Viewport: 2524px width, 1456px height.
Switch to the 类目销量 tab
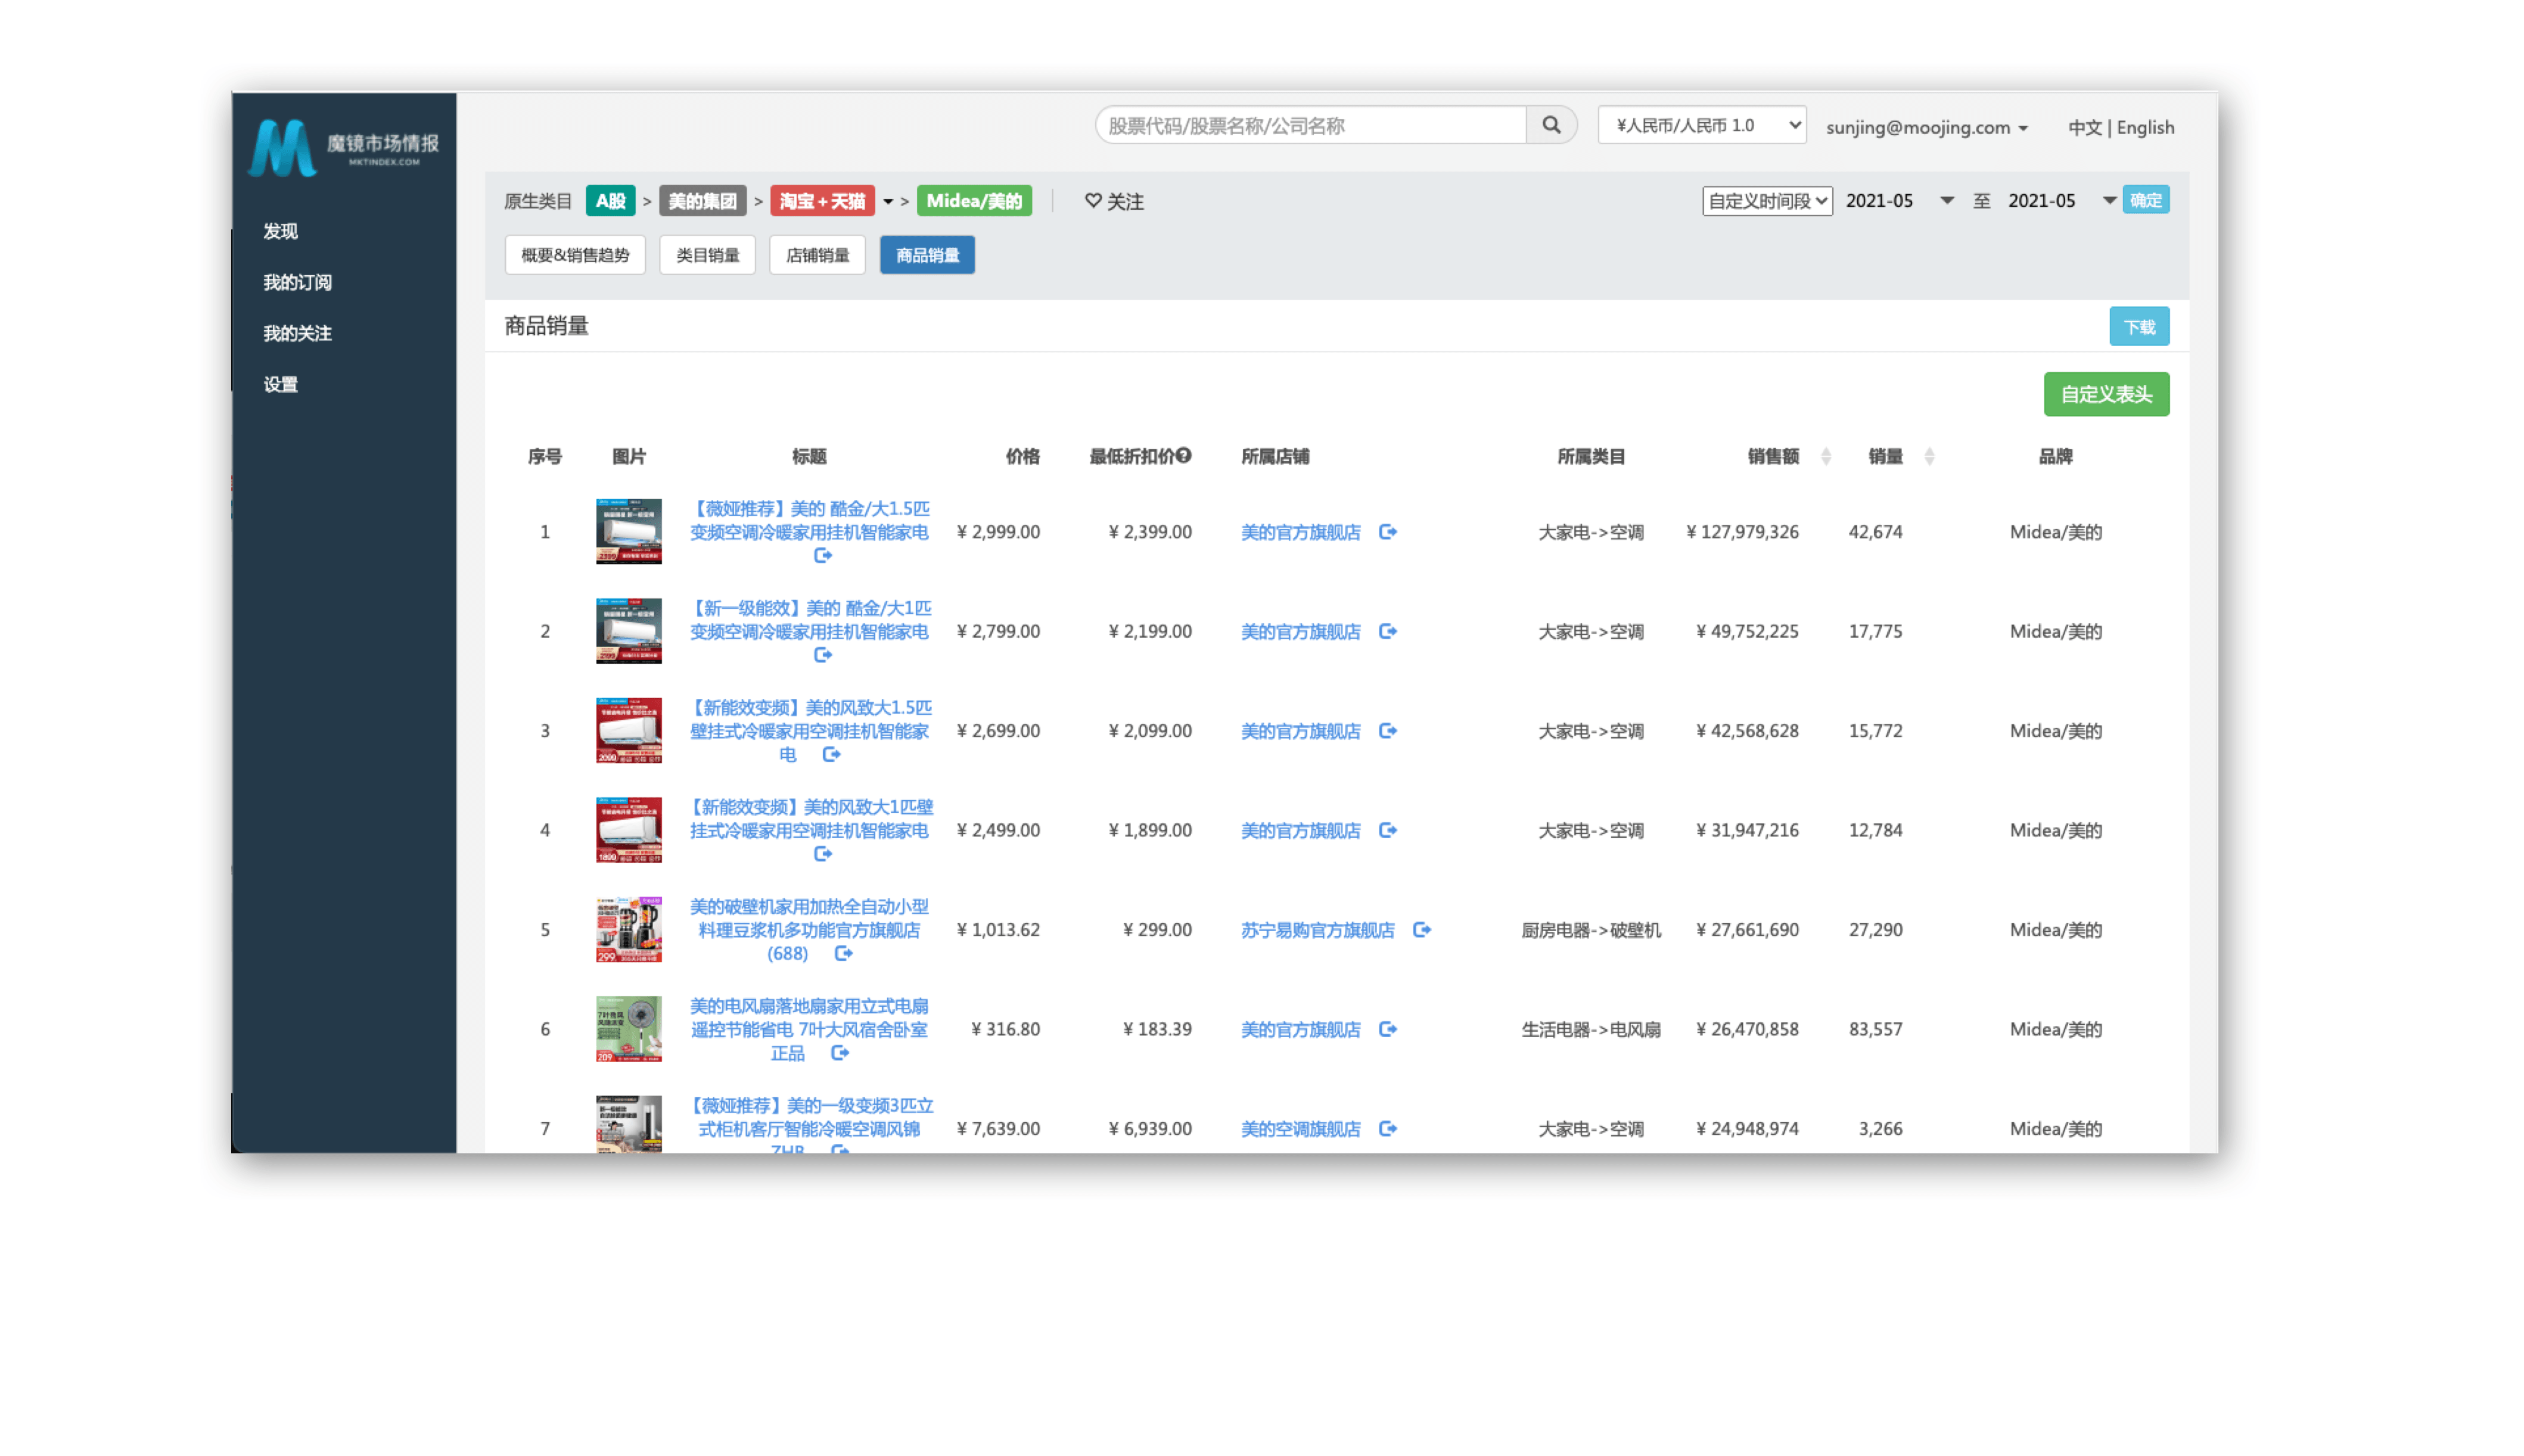tap(707, 255)
